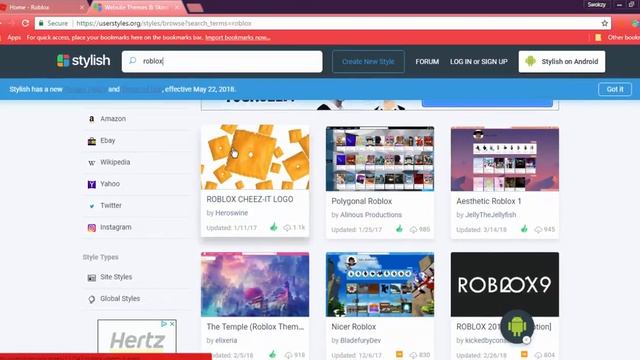The image size is (640, 360).
Task: Click the Hertz advertisement
Action: [x=137, y=337]
